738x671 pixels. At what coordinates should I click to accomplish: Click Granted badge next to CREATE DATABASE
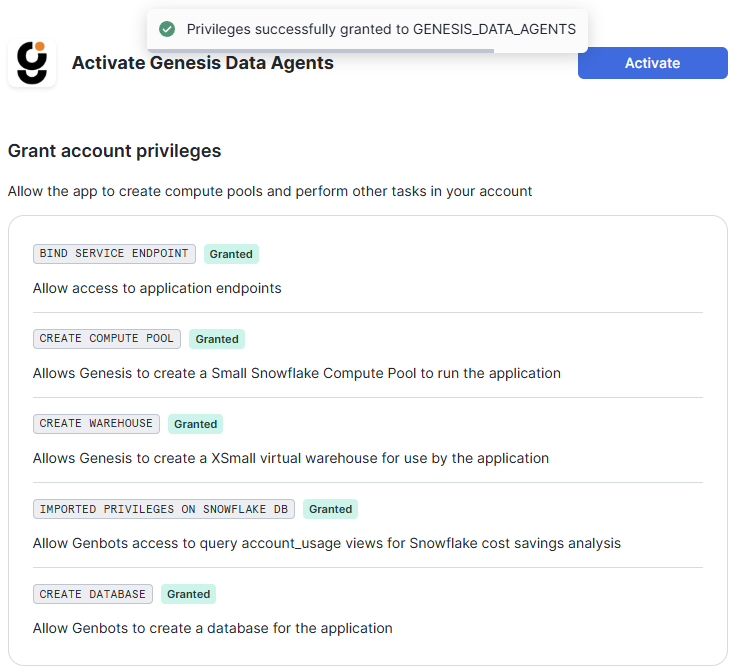click(x=188, y=594)
